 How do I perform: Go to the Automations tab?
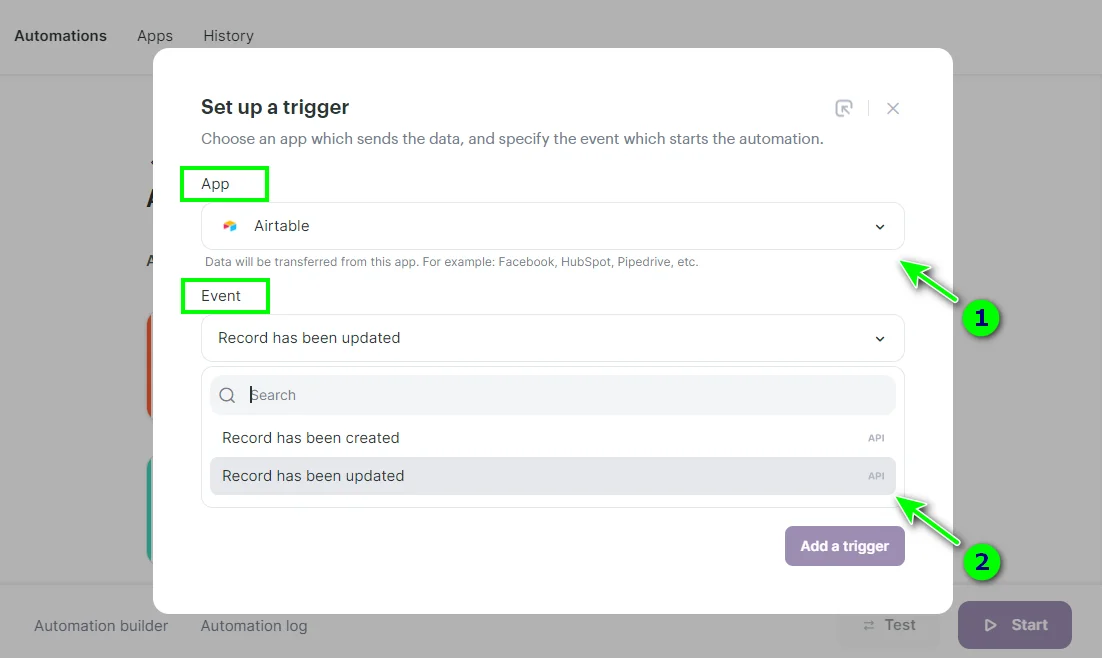pos(60,36)
